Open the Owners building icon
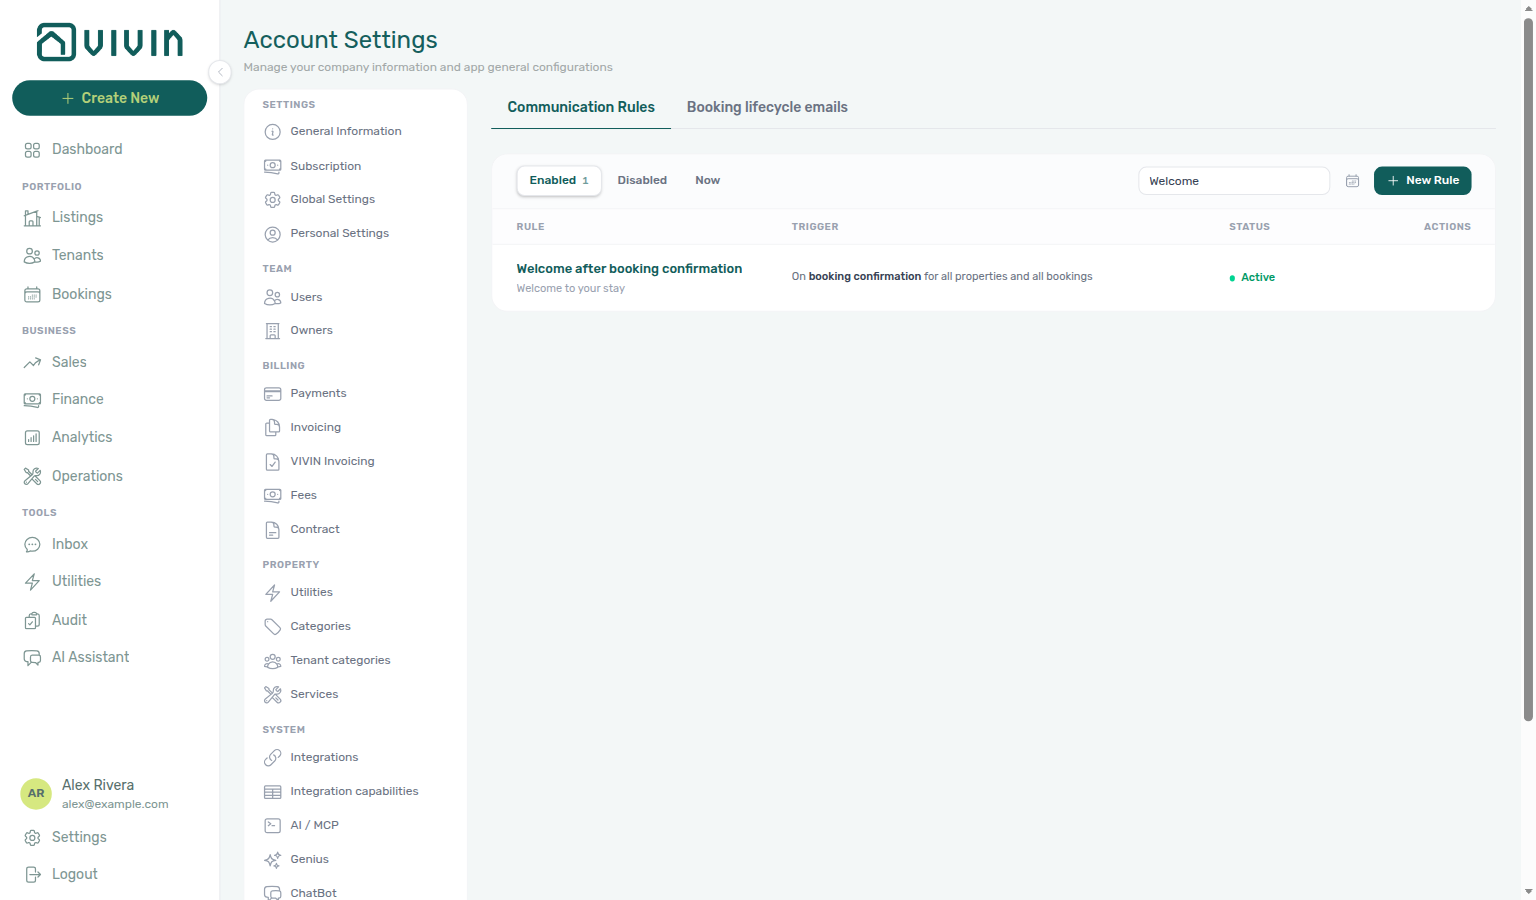The width and height of the screenshot is (1536, 900). coord(272,330)
